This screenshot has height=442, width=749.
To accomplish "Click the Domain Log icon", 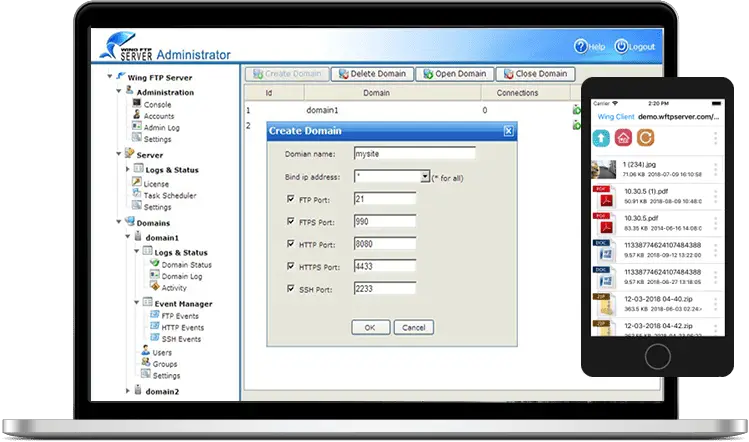I will coord(155,275).
